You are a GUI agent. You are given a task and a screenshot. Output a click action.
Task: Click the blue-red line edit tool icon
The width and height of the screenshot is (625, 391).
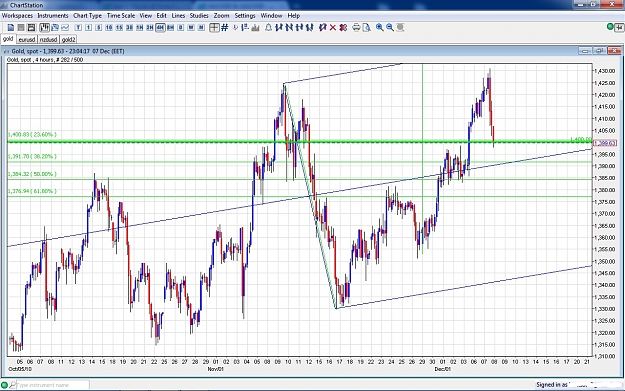(x=322, y=28)
